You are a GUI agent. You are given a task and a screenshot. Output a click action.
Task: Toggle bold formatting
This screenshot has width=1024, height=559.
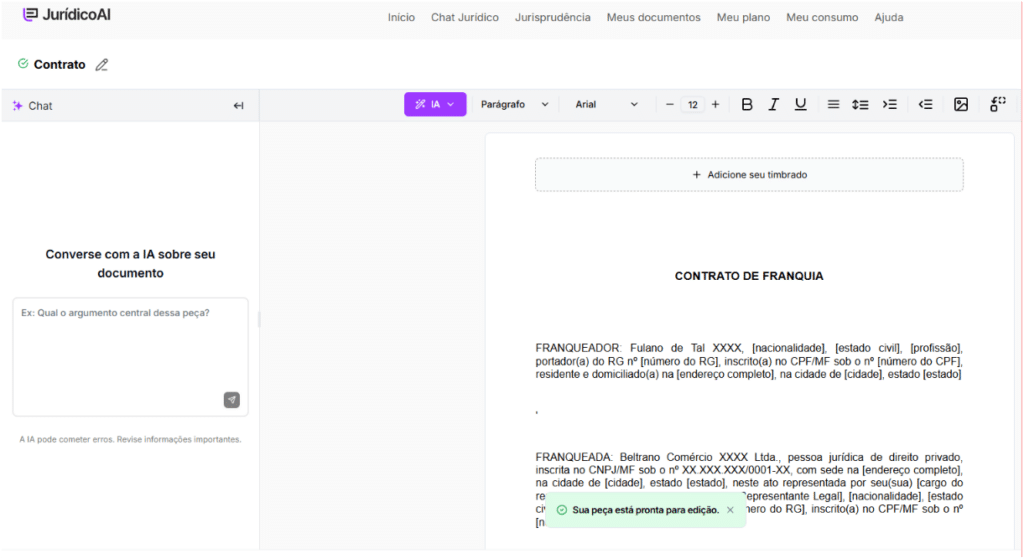(747, 104)
